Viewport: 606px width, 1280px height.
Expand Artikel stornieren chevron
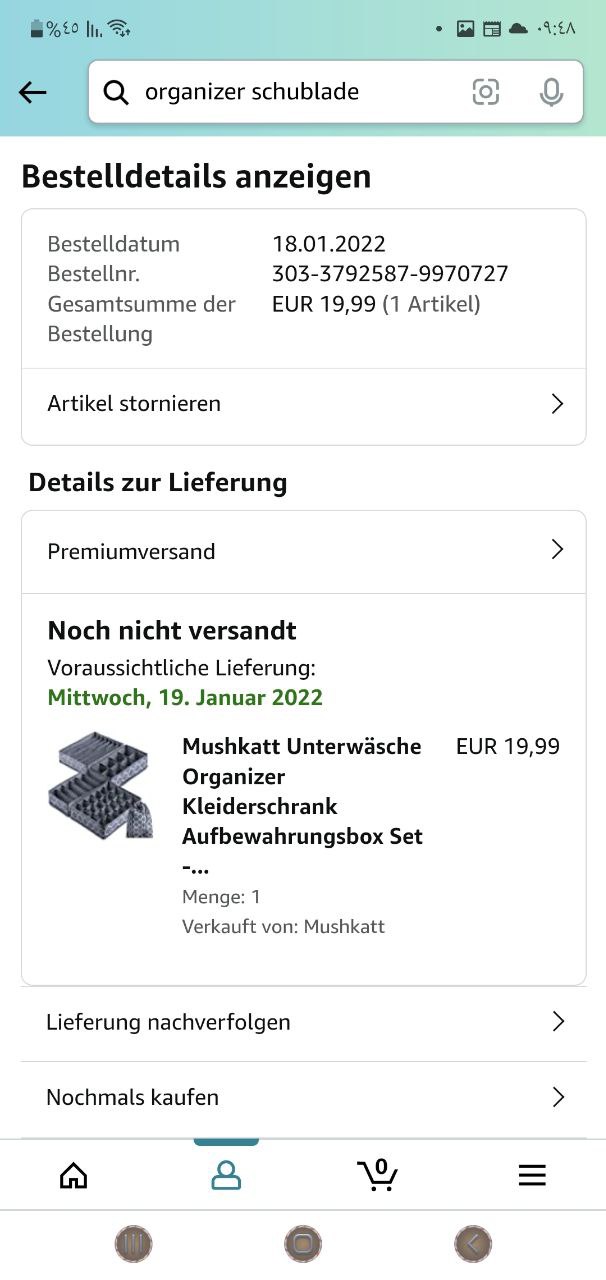pyautogui.click(x=558, y=404)
